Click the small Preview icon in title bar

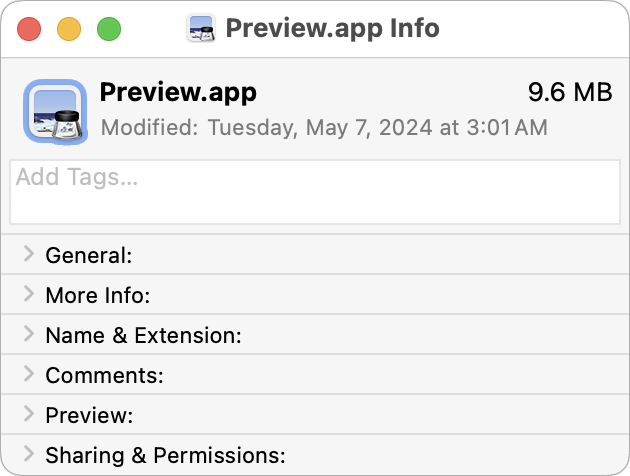tap(201, 28)
